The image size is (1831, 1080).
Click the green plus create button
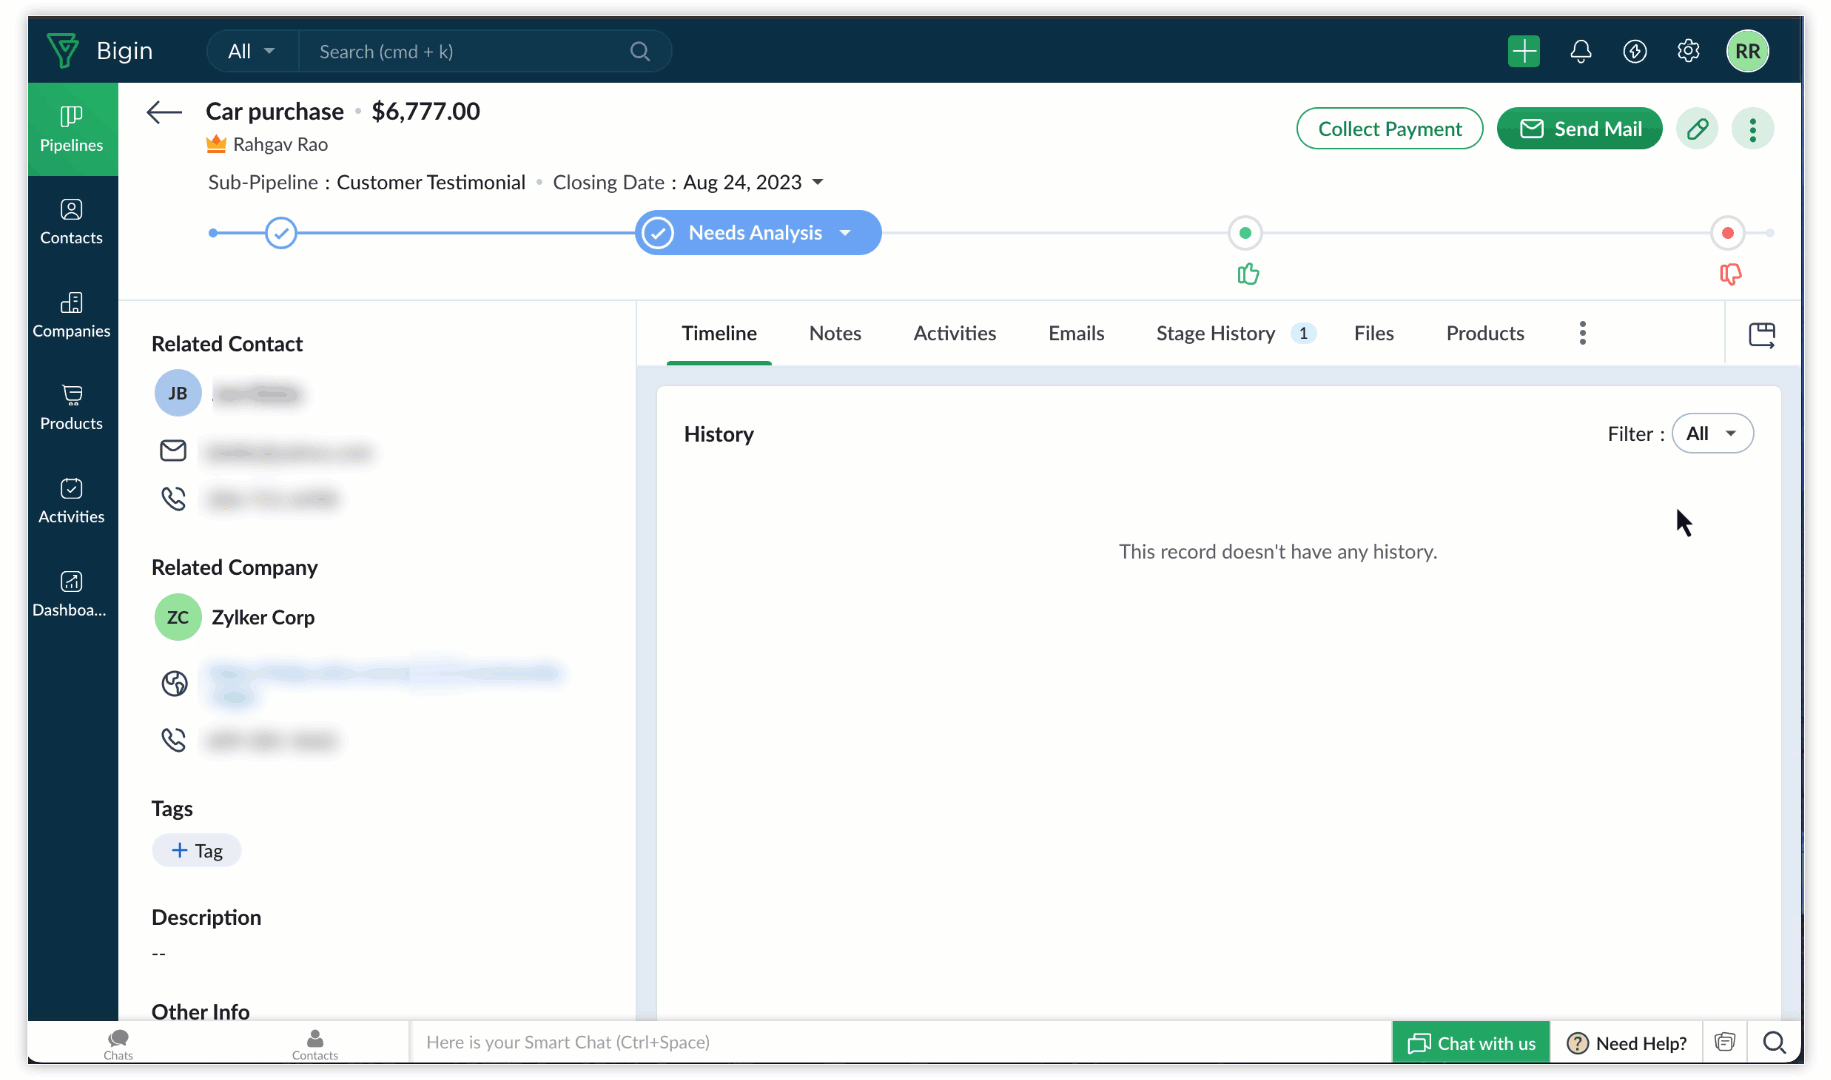point(1524,51)
